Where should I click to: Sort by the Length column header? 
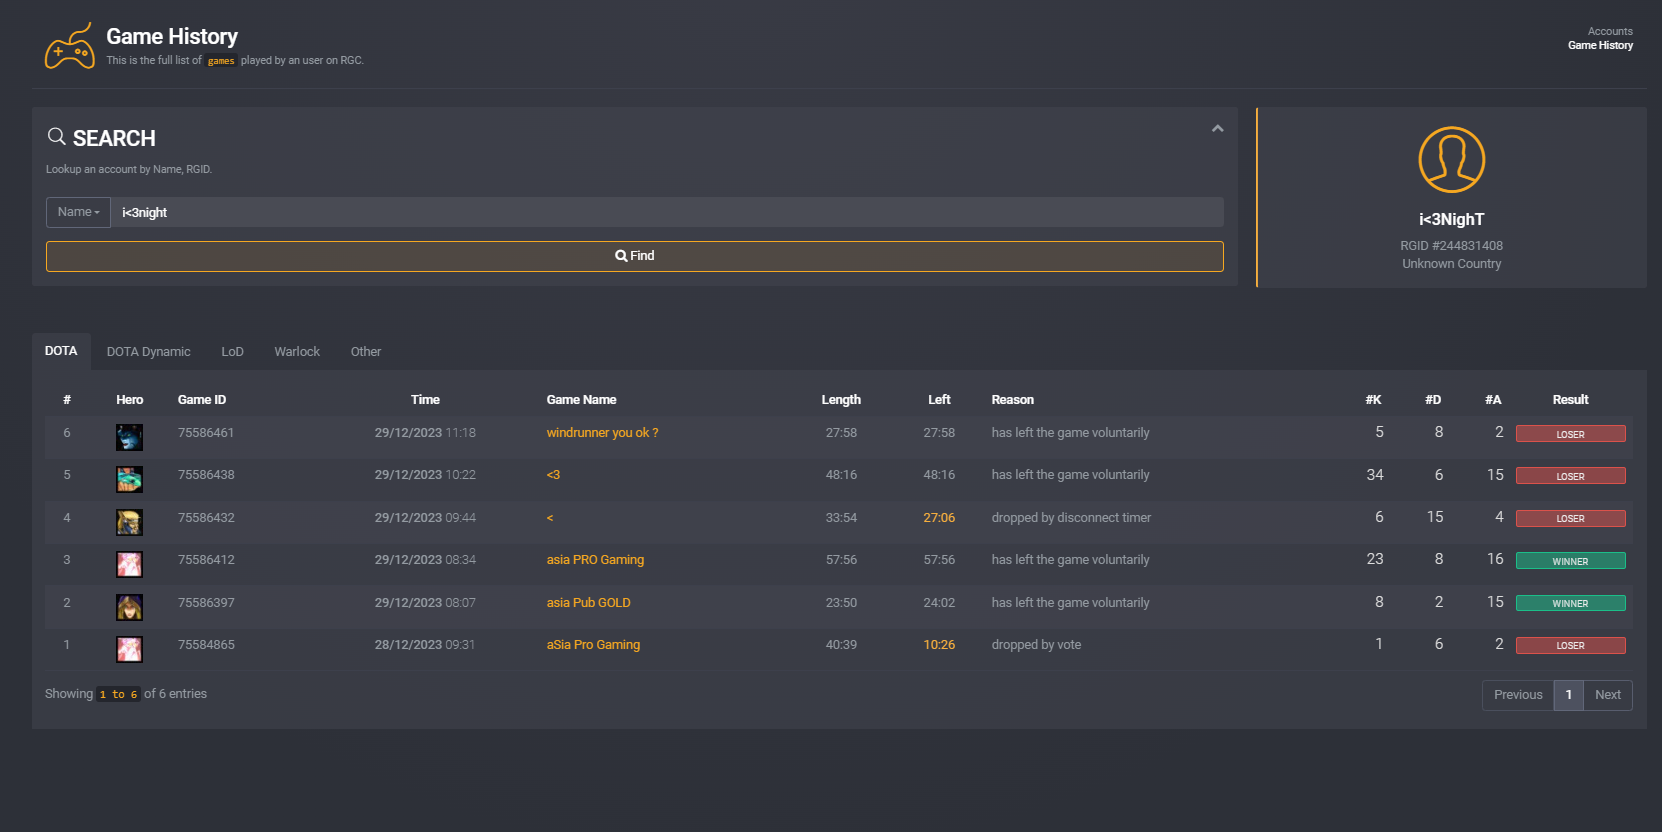(841, 400)
